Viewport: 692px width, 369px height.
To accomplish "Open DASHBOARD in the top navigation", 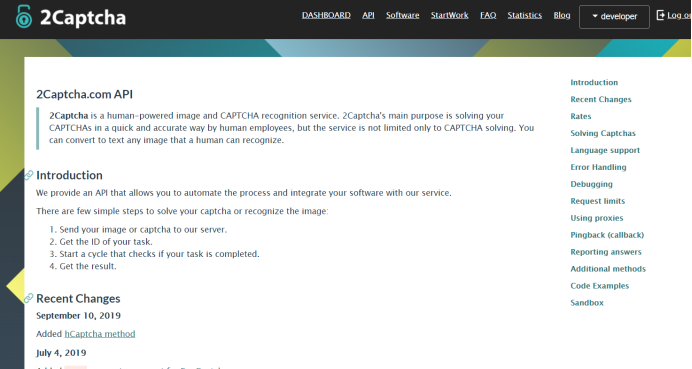I will pos(326,15).
